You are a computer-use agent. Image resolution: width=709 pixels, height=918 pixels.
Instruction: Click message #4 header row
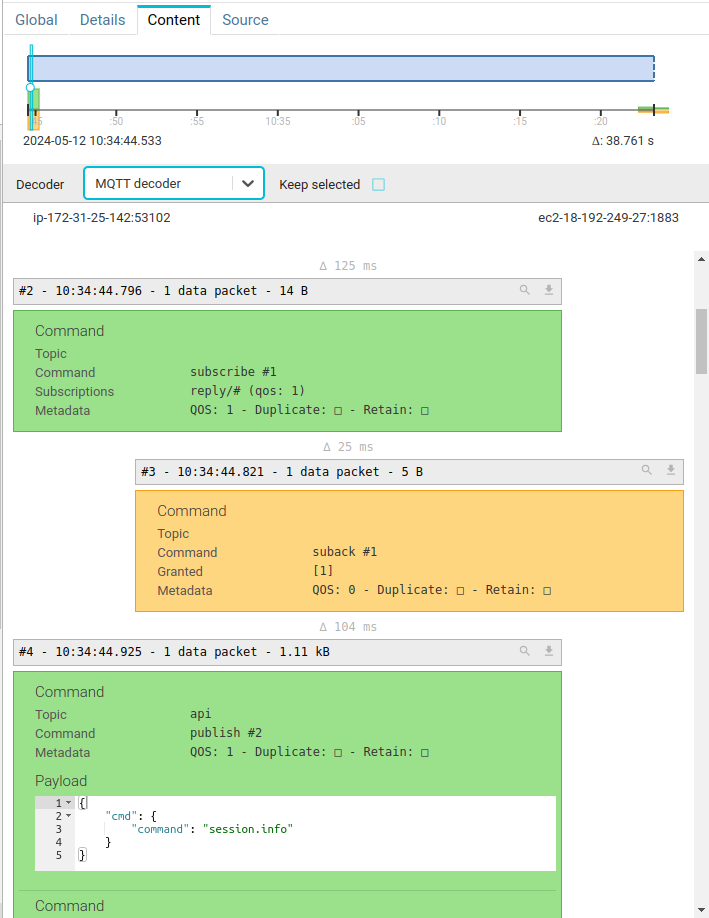(287, 652)
